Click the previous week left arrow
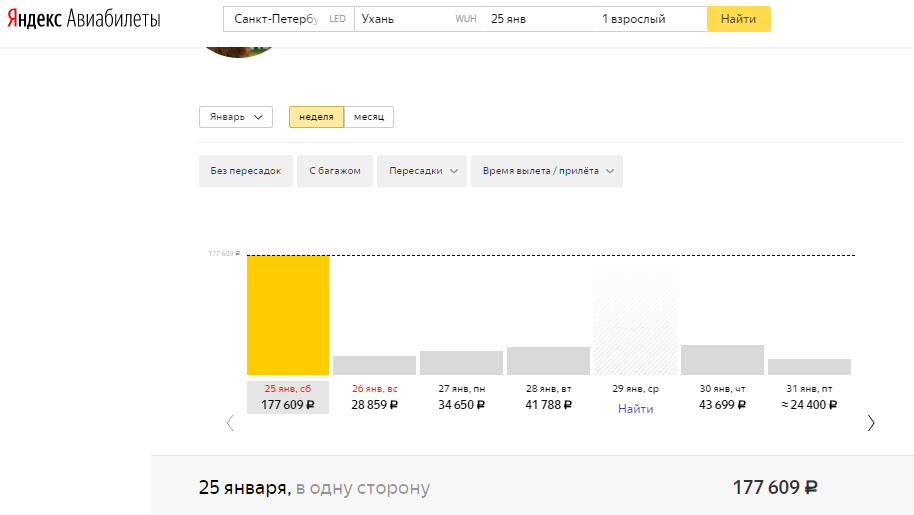The height and width of the screenshot is (515, 914). click(230, 423)
